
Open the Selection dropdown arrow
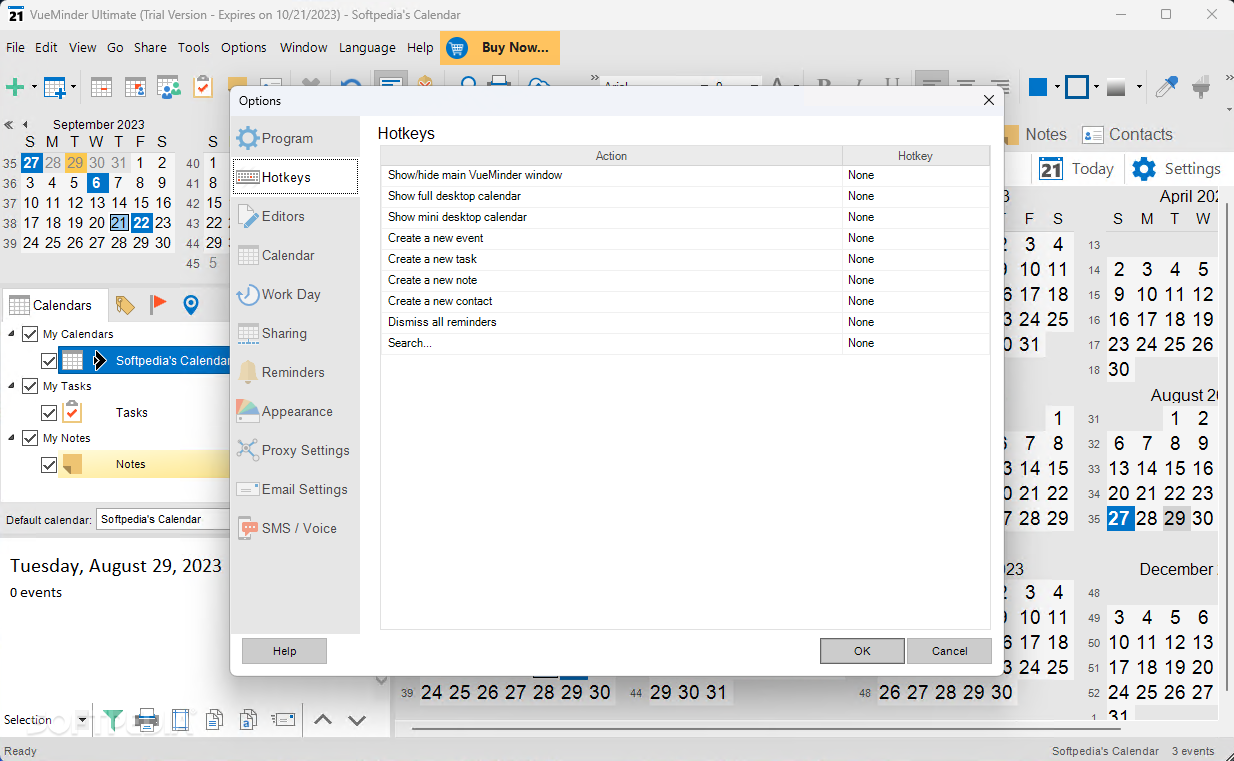[x=82, y=720]
